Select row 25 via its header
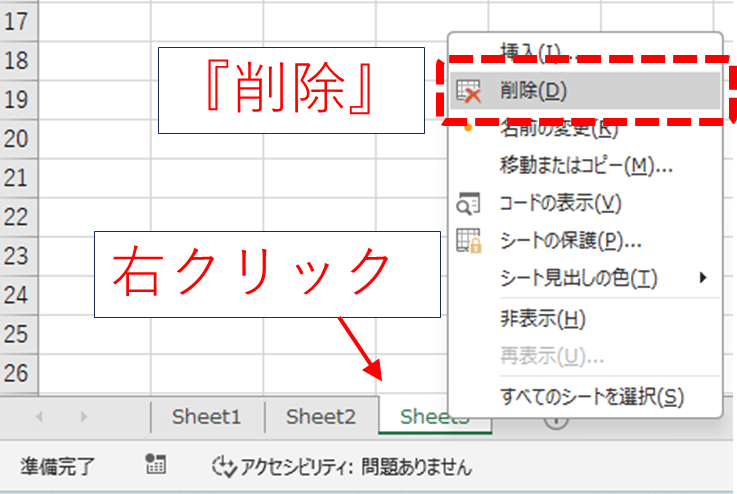This screenshot has width=737, height=494. point(18,334)
